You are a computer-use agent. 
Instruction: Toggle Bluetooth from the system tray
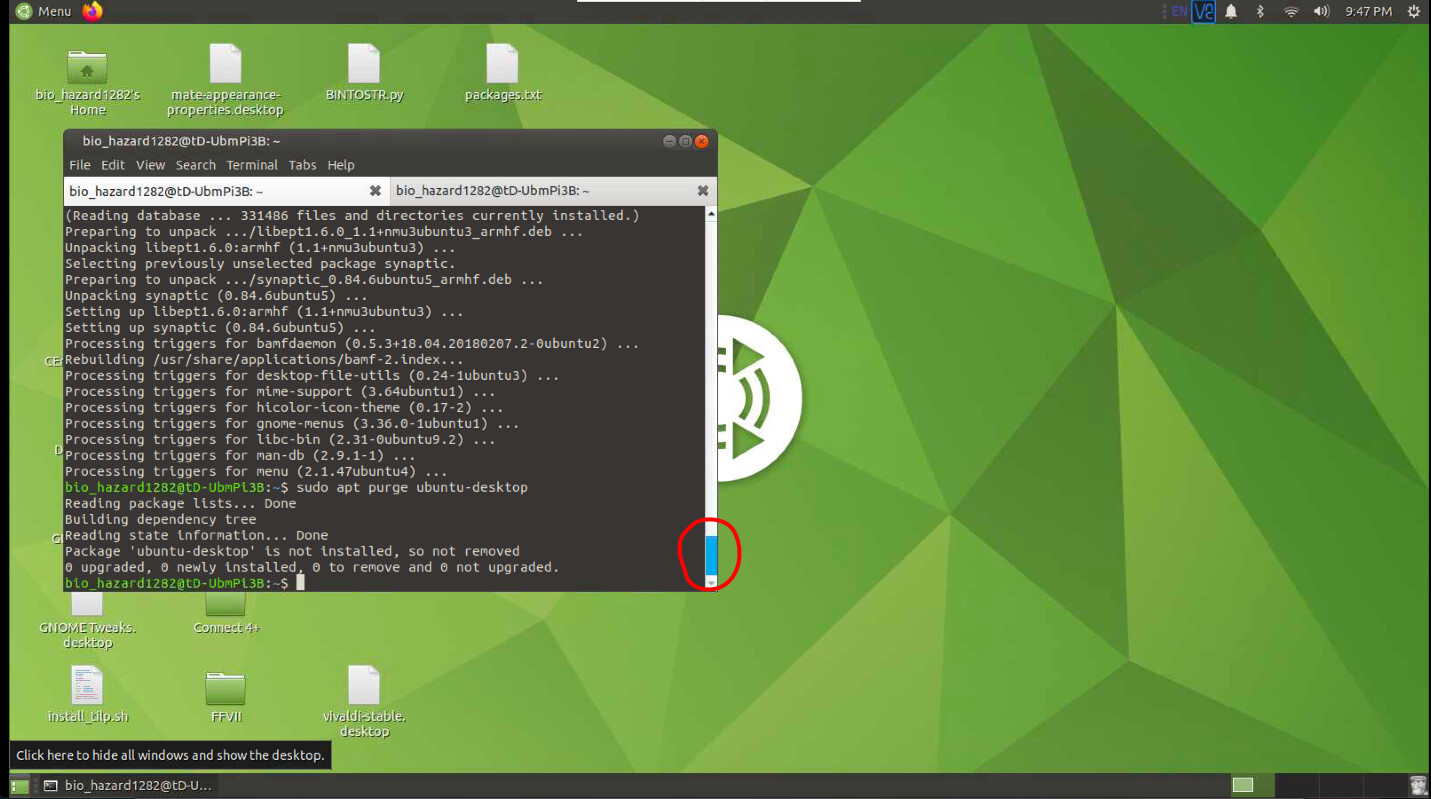coord(1259,11)
